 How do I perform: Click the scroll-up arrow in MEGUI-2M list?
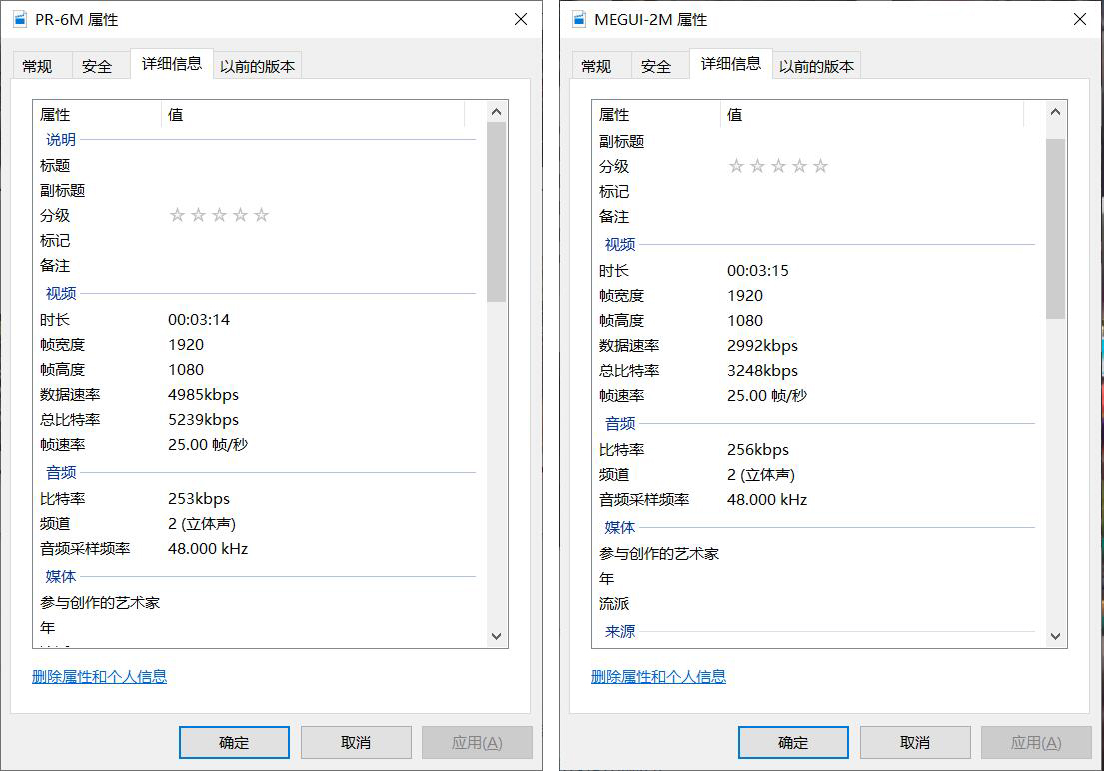click(x=1056, y=112)
